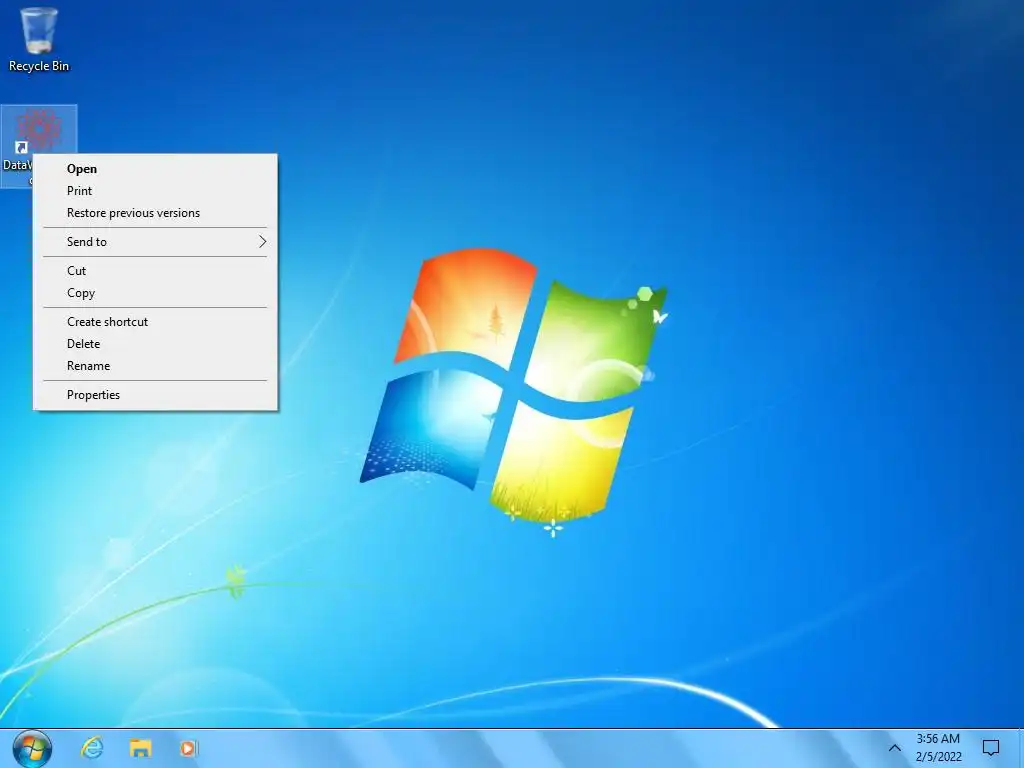
Task: Click the Recycle Bin label text
Action: tap(39, 66)
